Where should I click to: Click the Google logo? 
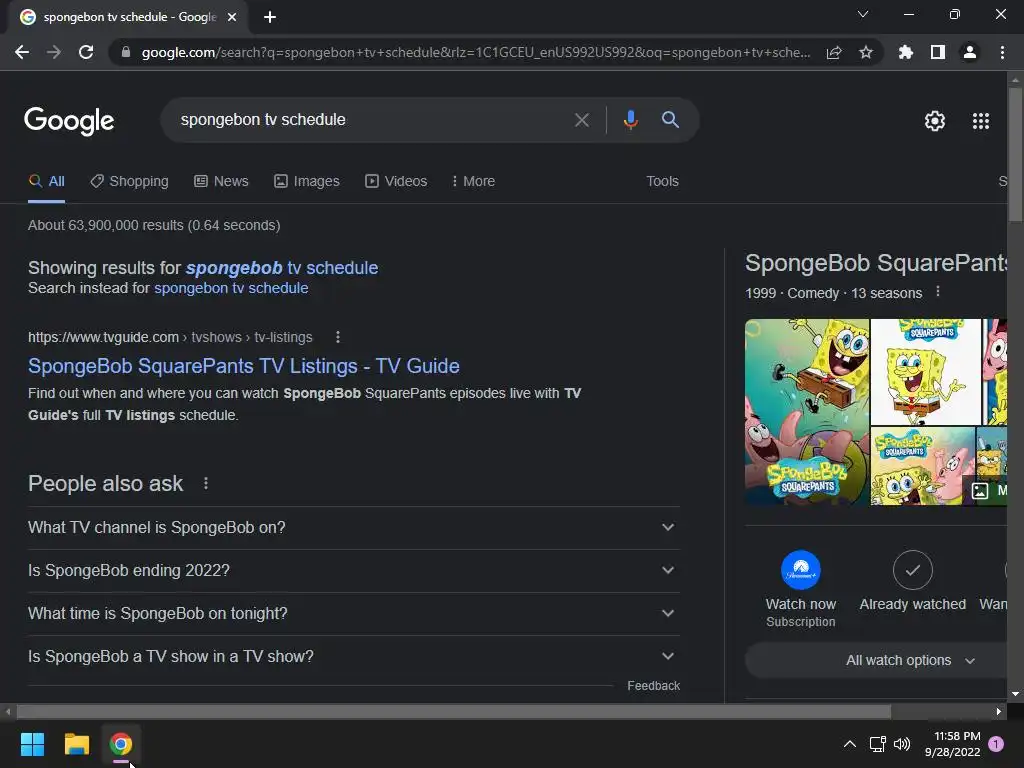point(69,121)
